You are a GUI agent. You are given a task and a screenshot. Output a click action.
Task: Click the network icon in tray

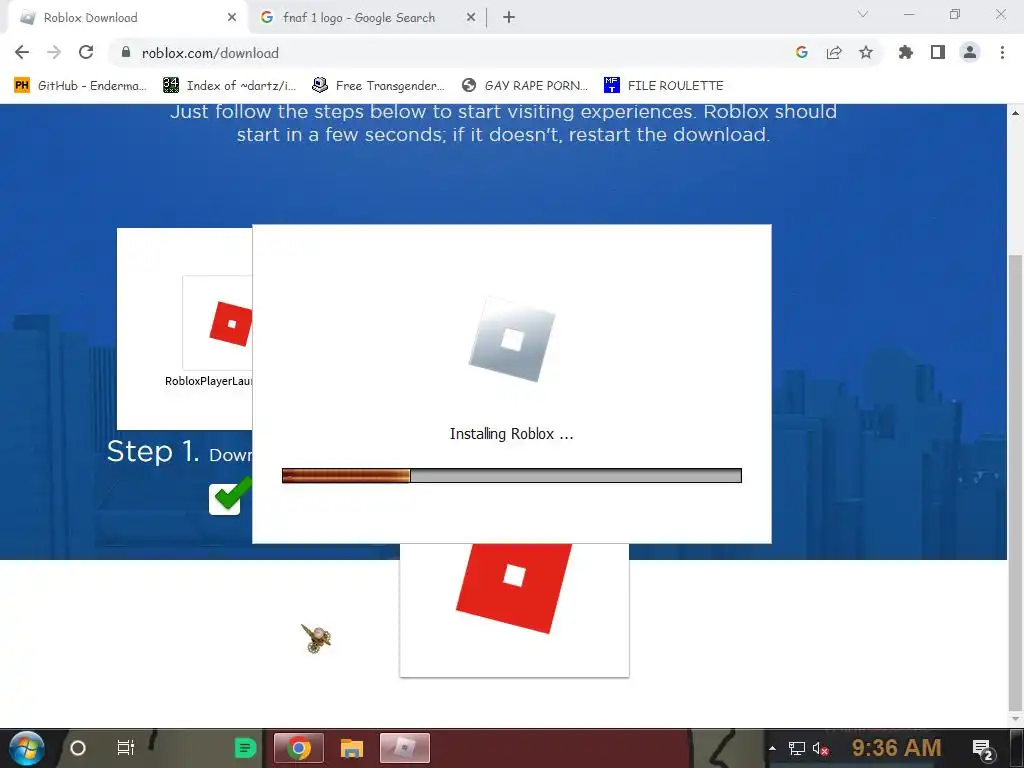pos(796,748)
